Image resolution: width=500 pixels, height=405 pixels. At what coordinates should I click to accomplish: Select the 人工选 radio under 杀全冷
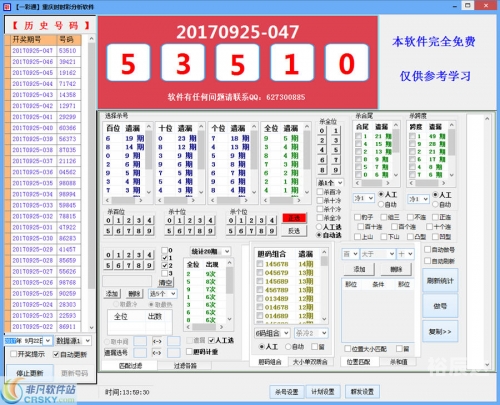(x=319, y=227)
